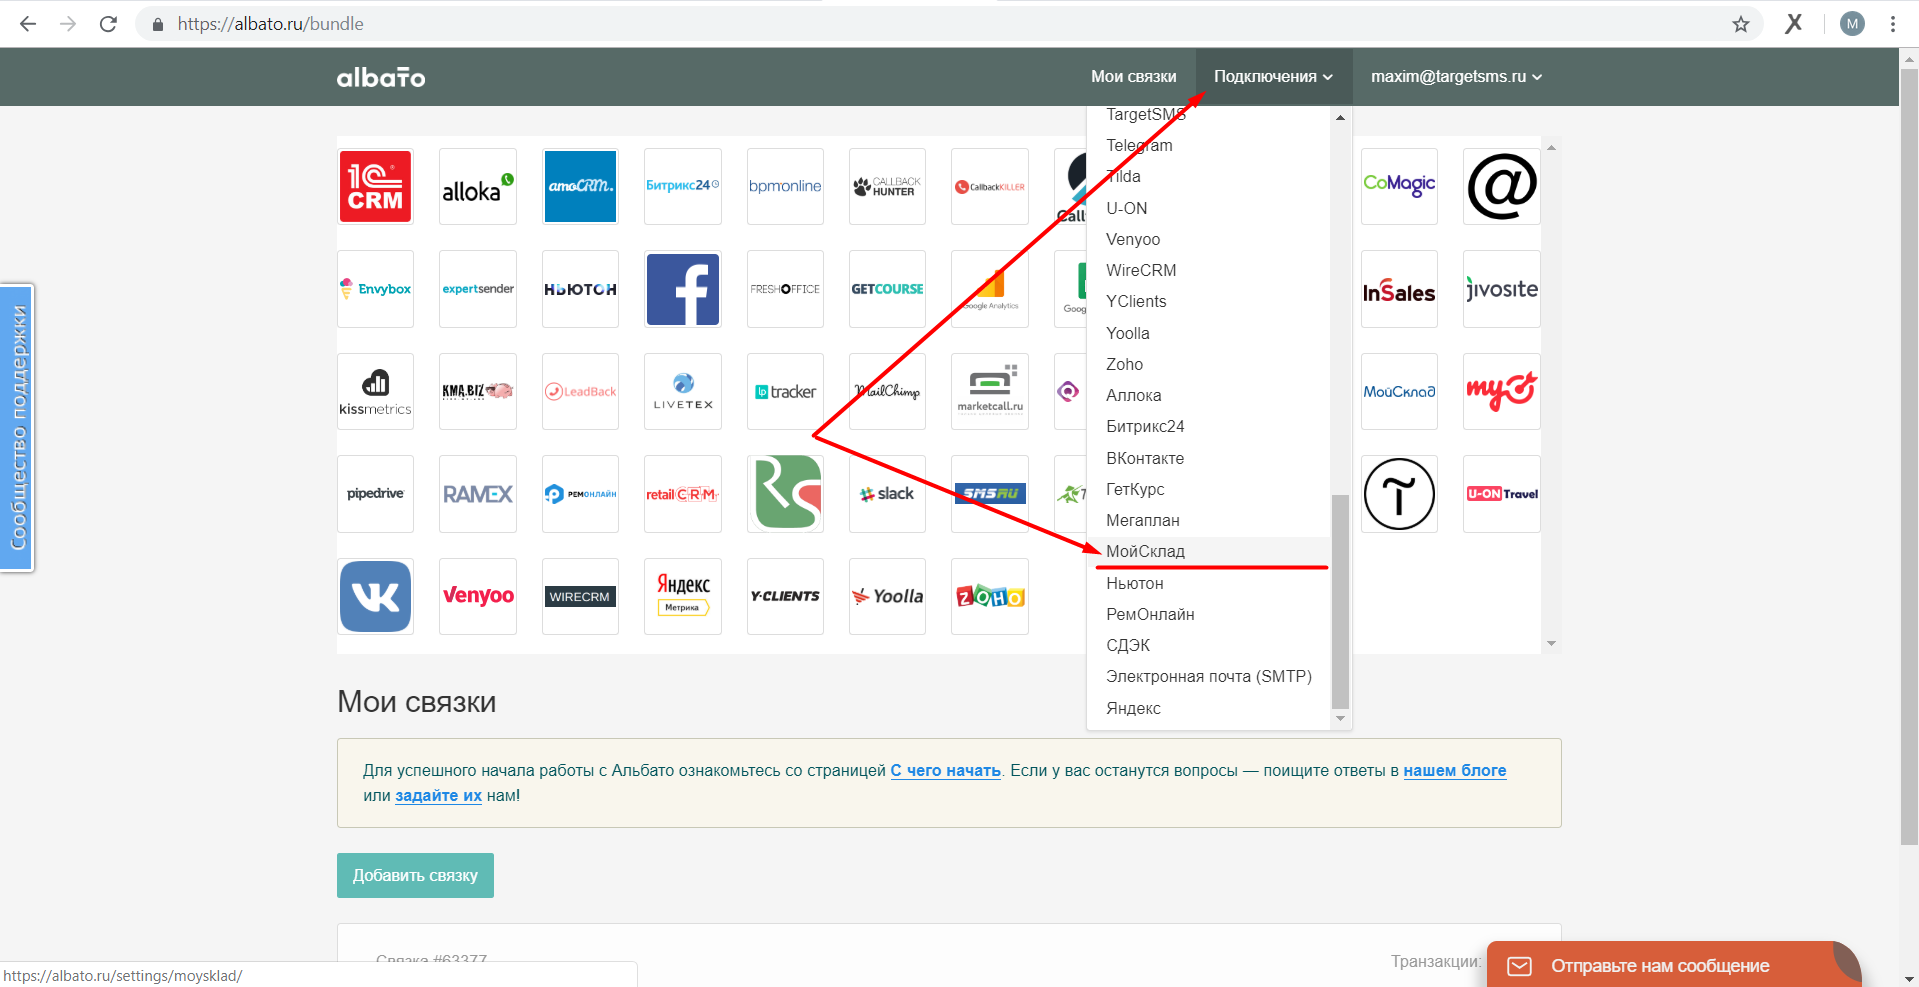This screenshot has width=1919, height=987.
Task: Open the bpmonline service tile
Action: 785,187
